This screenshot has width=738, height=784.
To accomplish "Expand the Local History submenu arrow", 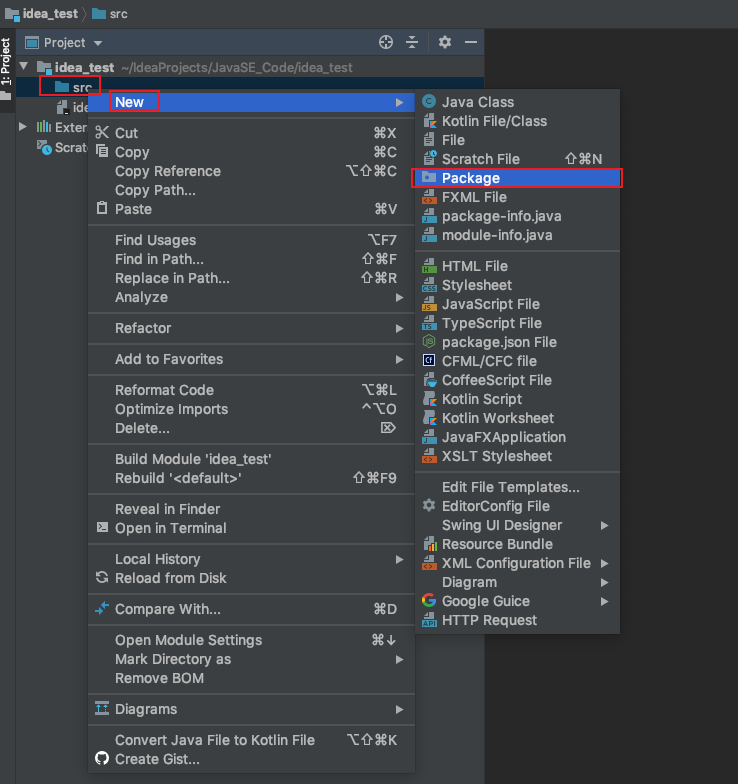I will tap(400, 560).
